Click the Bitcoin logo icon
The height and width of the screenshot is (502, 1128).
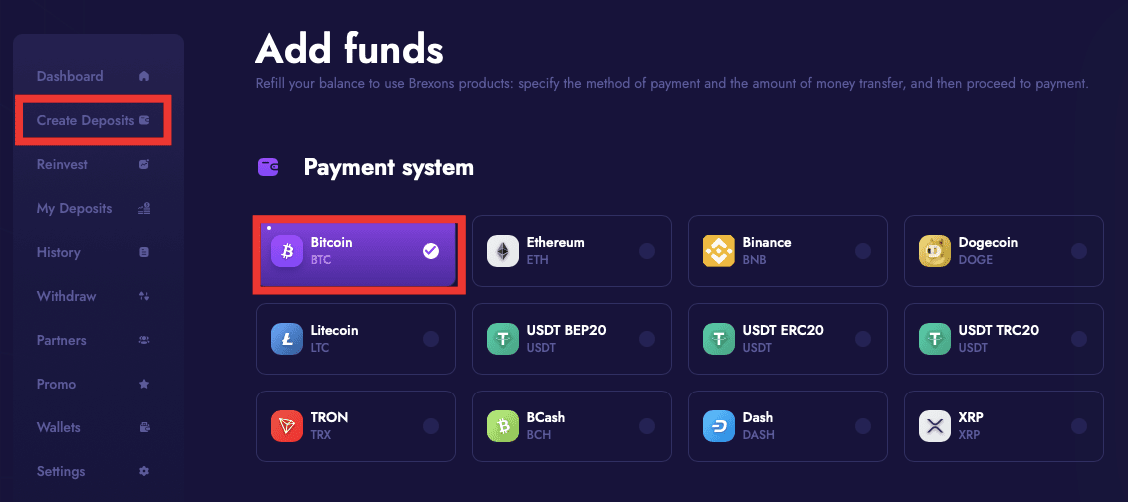[x=287, y=251]
